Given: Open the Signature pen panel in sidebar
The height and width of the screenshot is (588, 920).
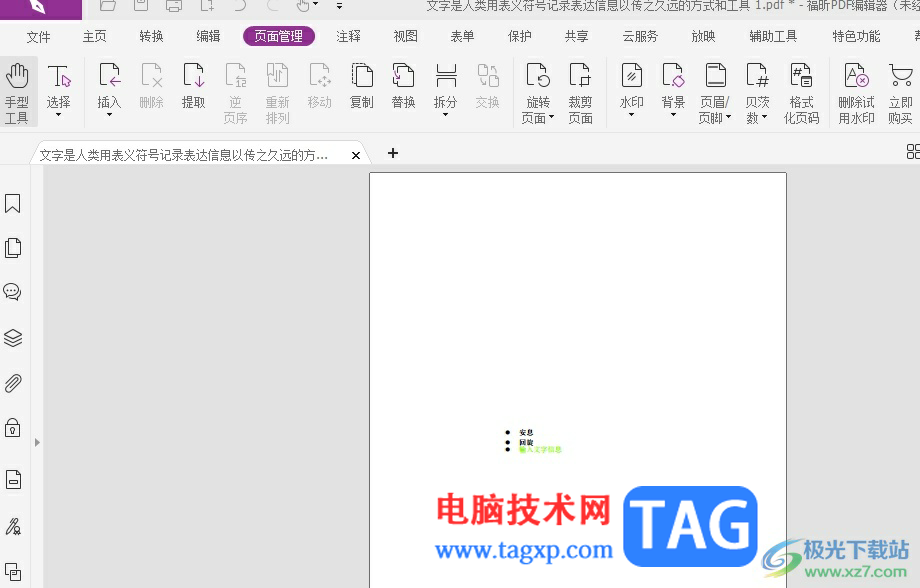Looking at the screenshot, I should tap(13, 526).
